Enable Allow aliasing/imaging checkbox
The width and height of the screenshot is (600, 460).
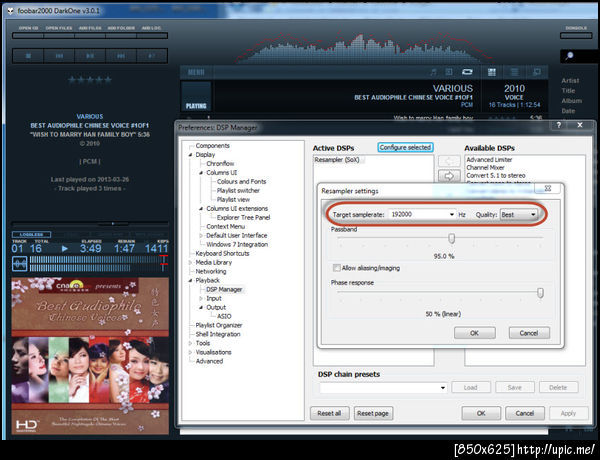click(336, 268)
